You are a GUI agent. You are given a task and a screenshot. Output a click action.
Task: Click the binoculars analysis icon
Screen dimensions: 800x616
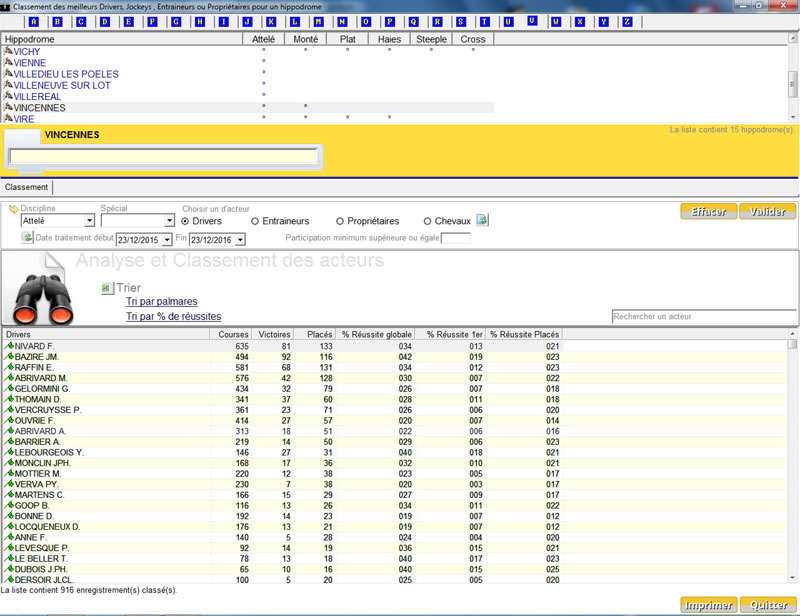[44, 299]
